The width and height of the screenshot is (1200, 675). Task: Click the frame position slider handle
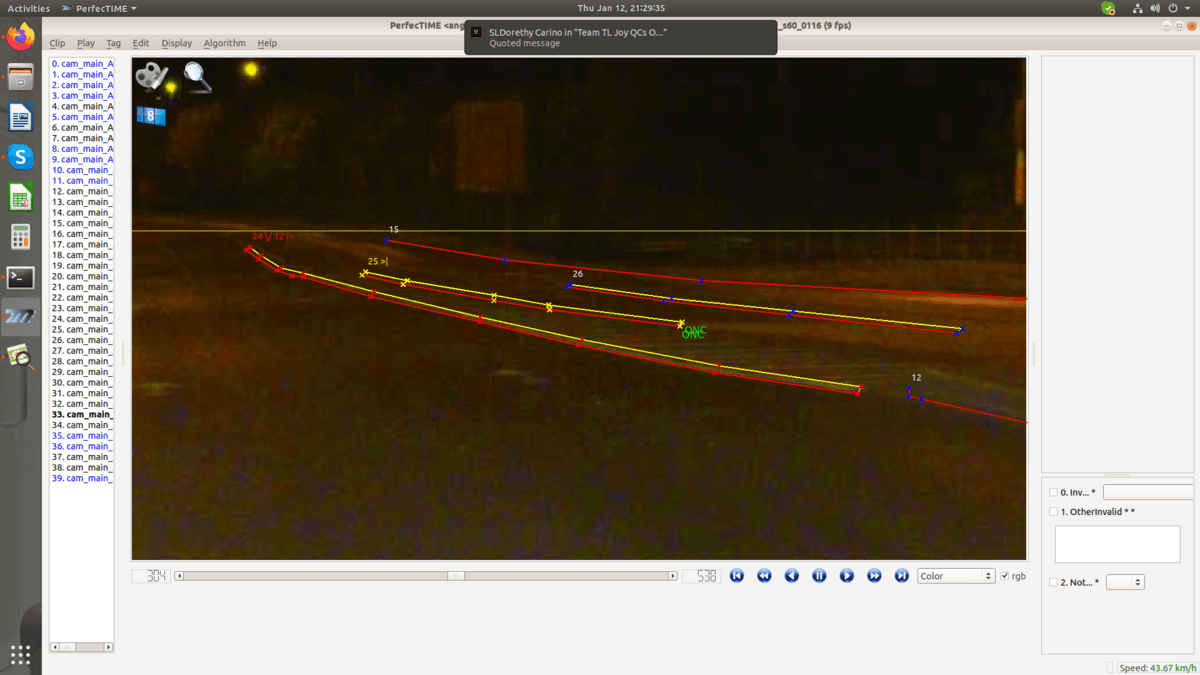tap(456, 576)
